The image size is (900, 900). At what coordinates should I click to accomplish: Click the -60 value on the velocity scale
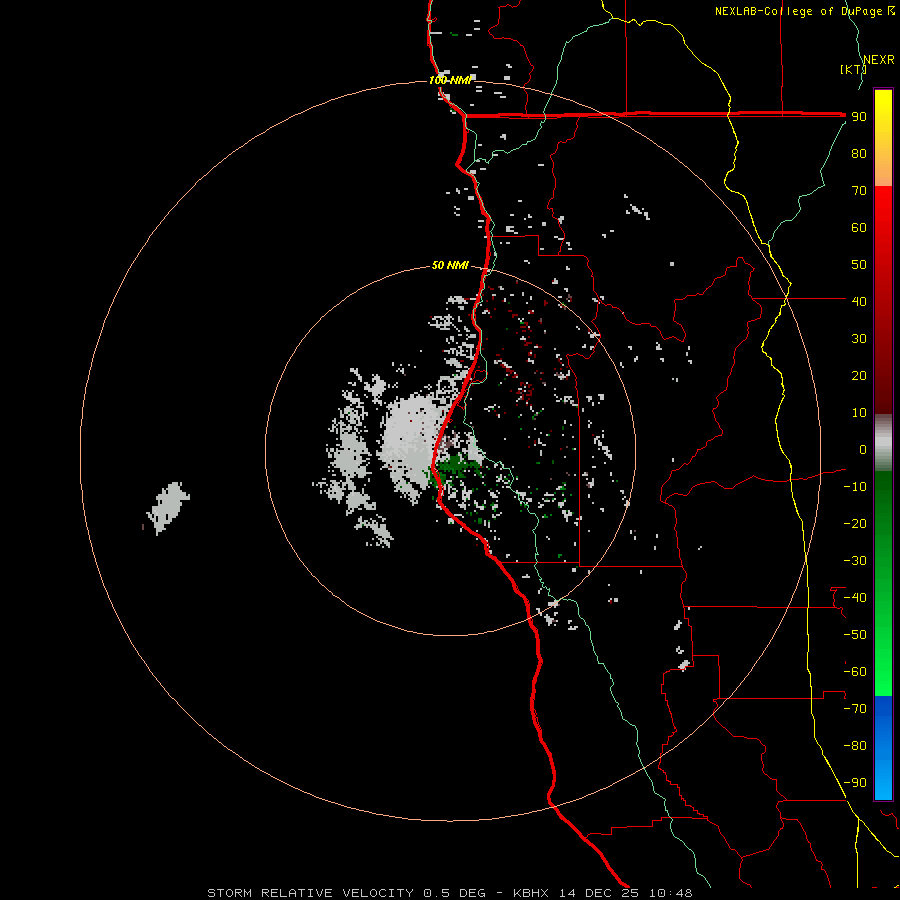[x=855, y=672]
